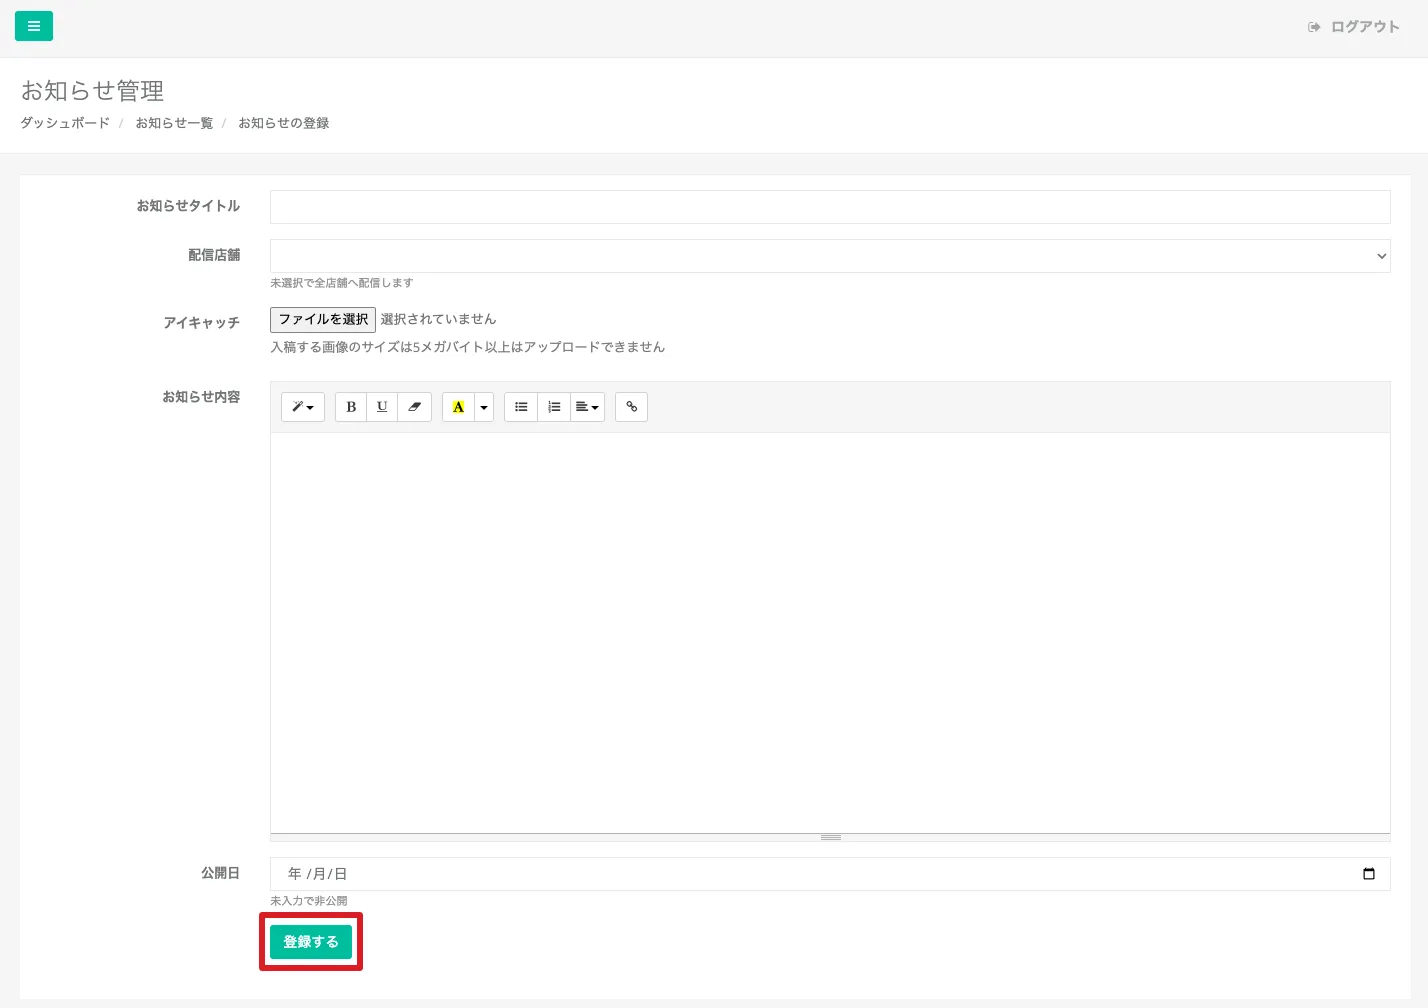
Task: Click the ファイルを選択 button
Action: point(323,319)
